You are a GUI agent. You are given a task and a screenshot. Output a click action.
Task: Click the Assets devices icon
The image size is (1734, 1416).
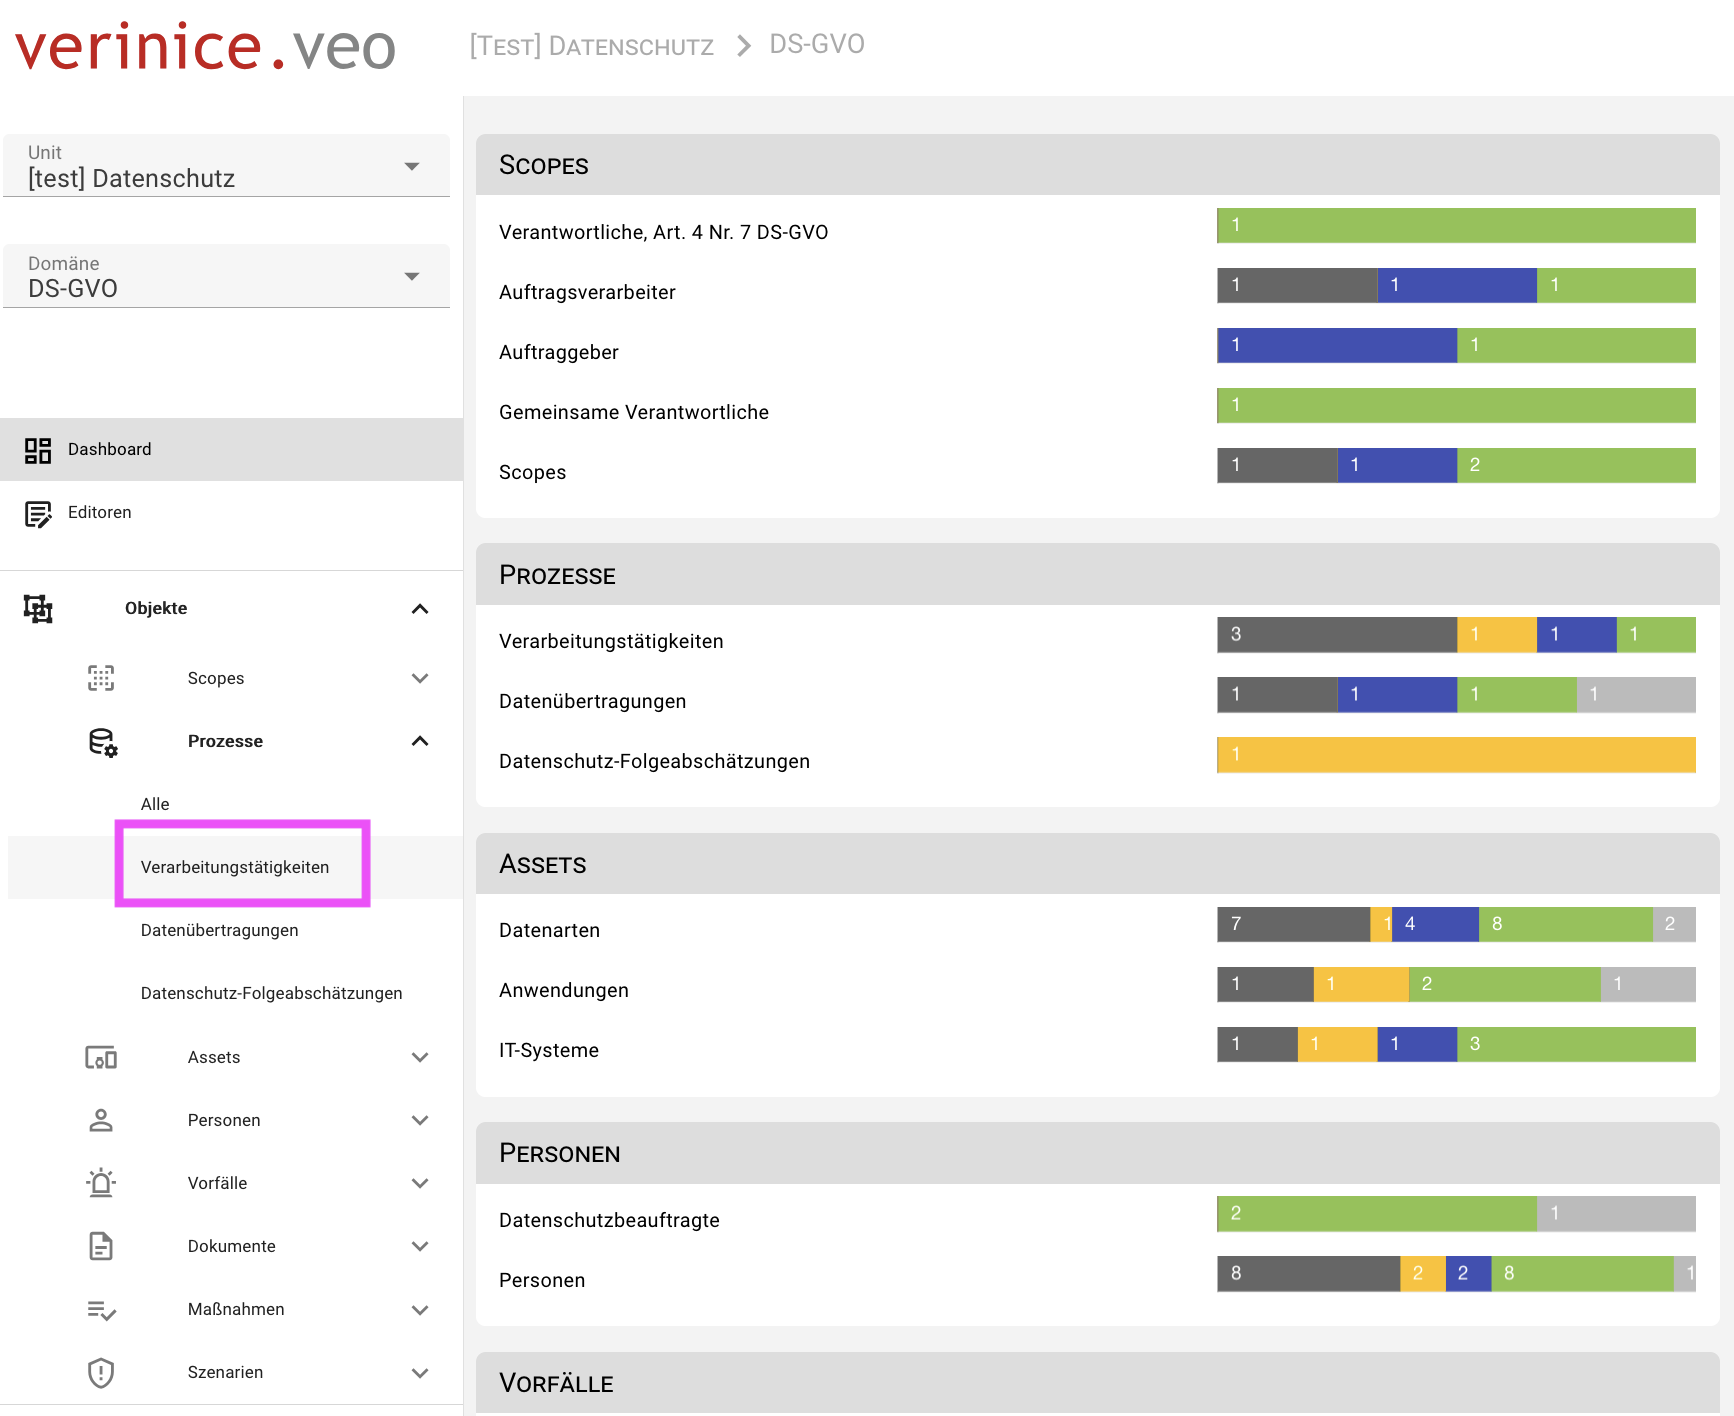[101, 1058]
